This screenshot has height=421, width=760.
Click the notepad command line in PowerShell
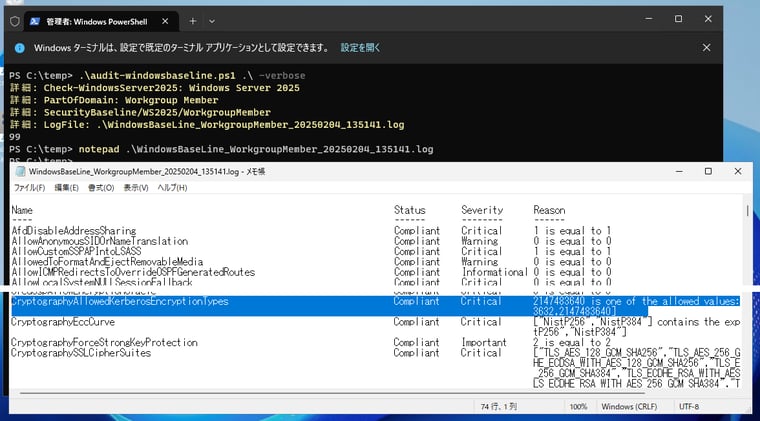[x=221, y=149]
